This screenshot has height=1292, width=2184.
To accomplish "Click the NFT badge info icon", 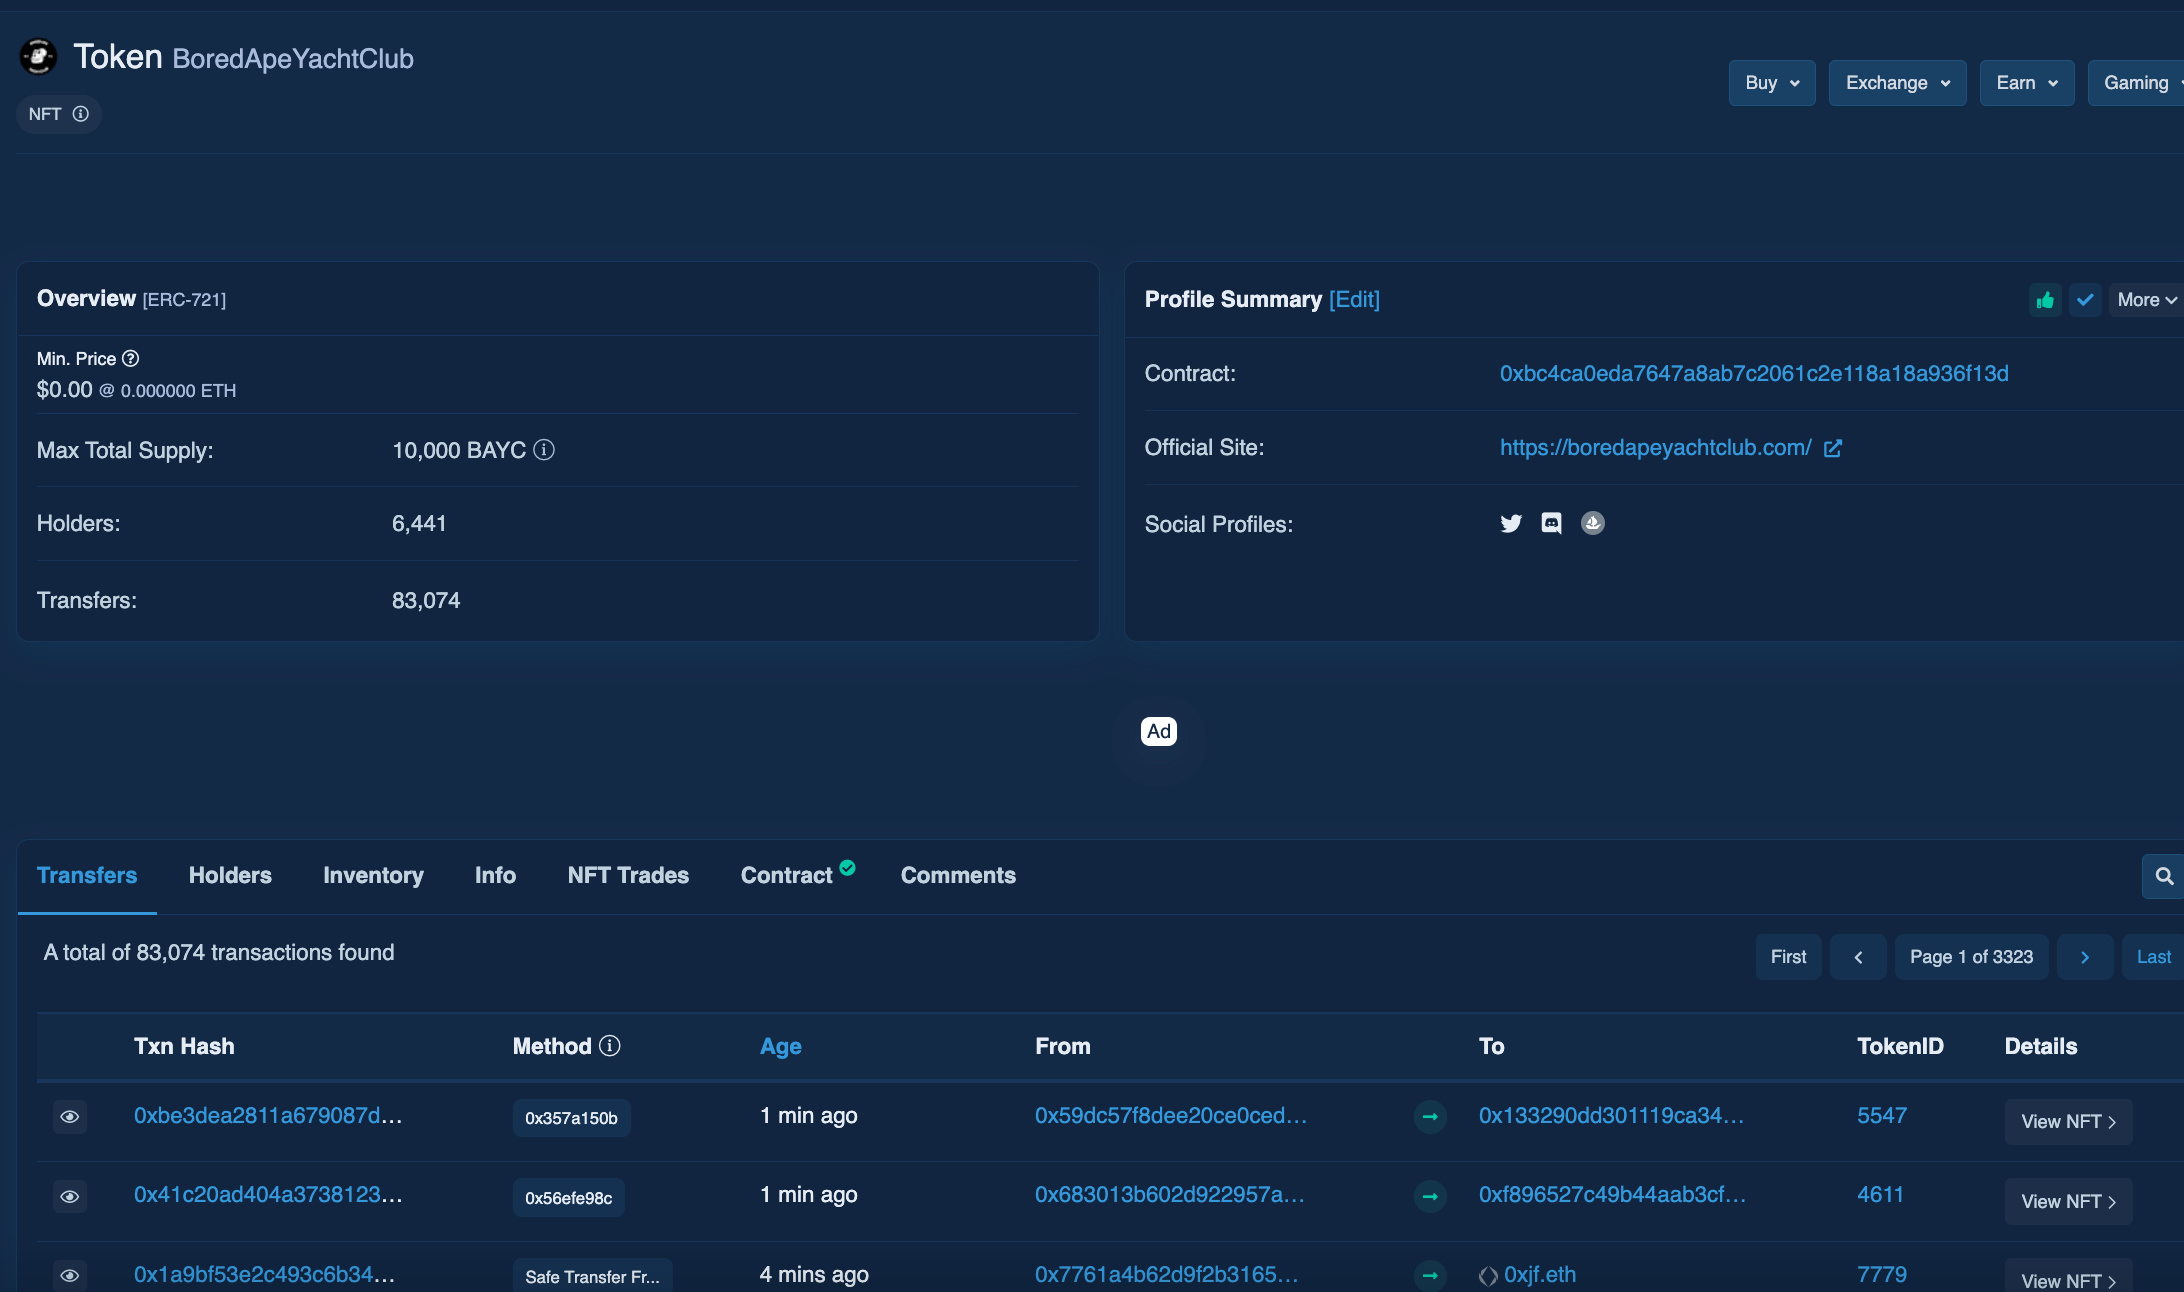I will (81, 114).
